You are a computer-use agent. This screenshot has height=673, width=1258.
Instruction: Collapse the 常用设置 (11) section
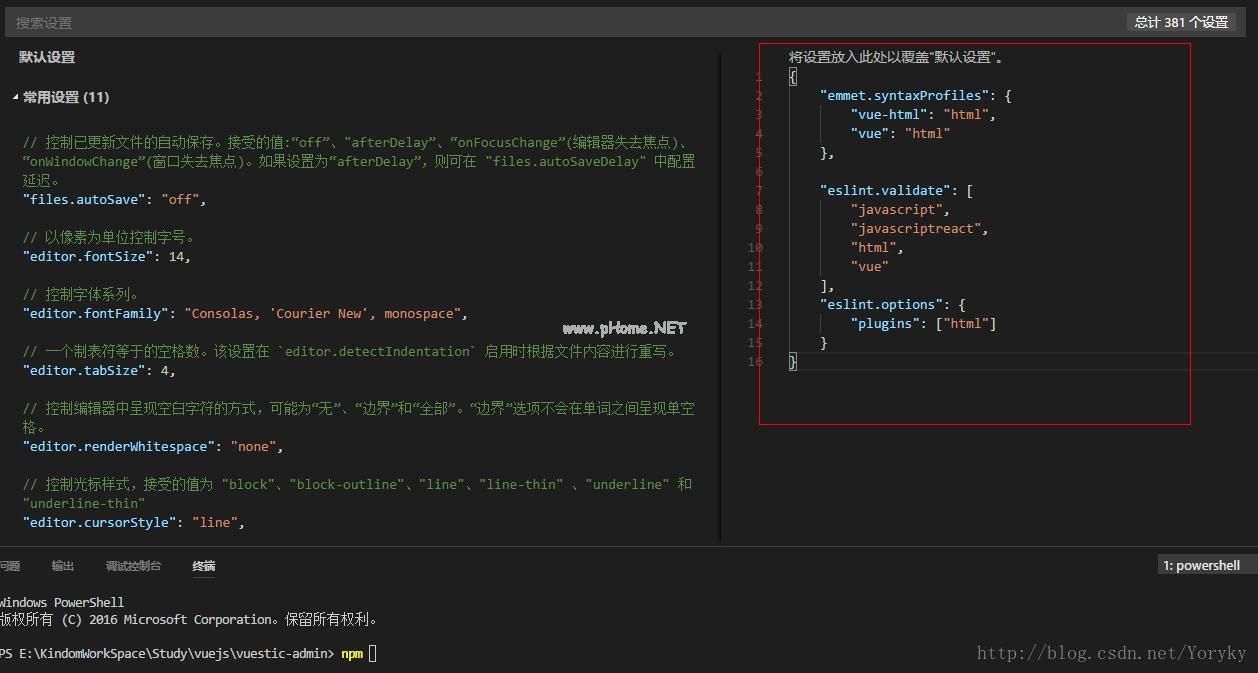(x=15, y=97)
